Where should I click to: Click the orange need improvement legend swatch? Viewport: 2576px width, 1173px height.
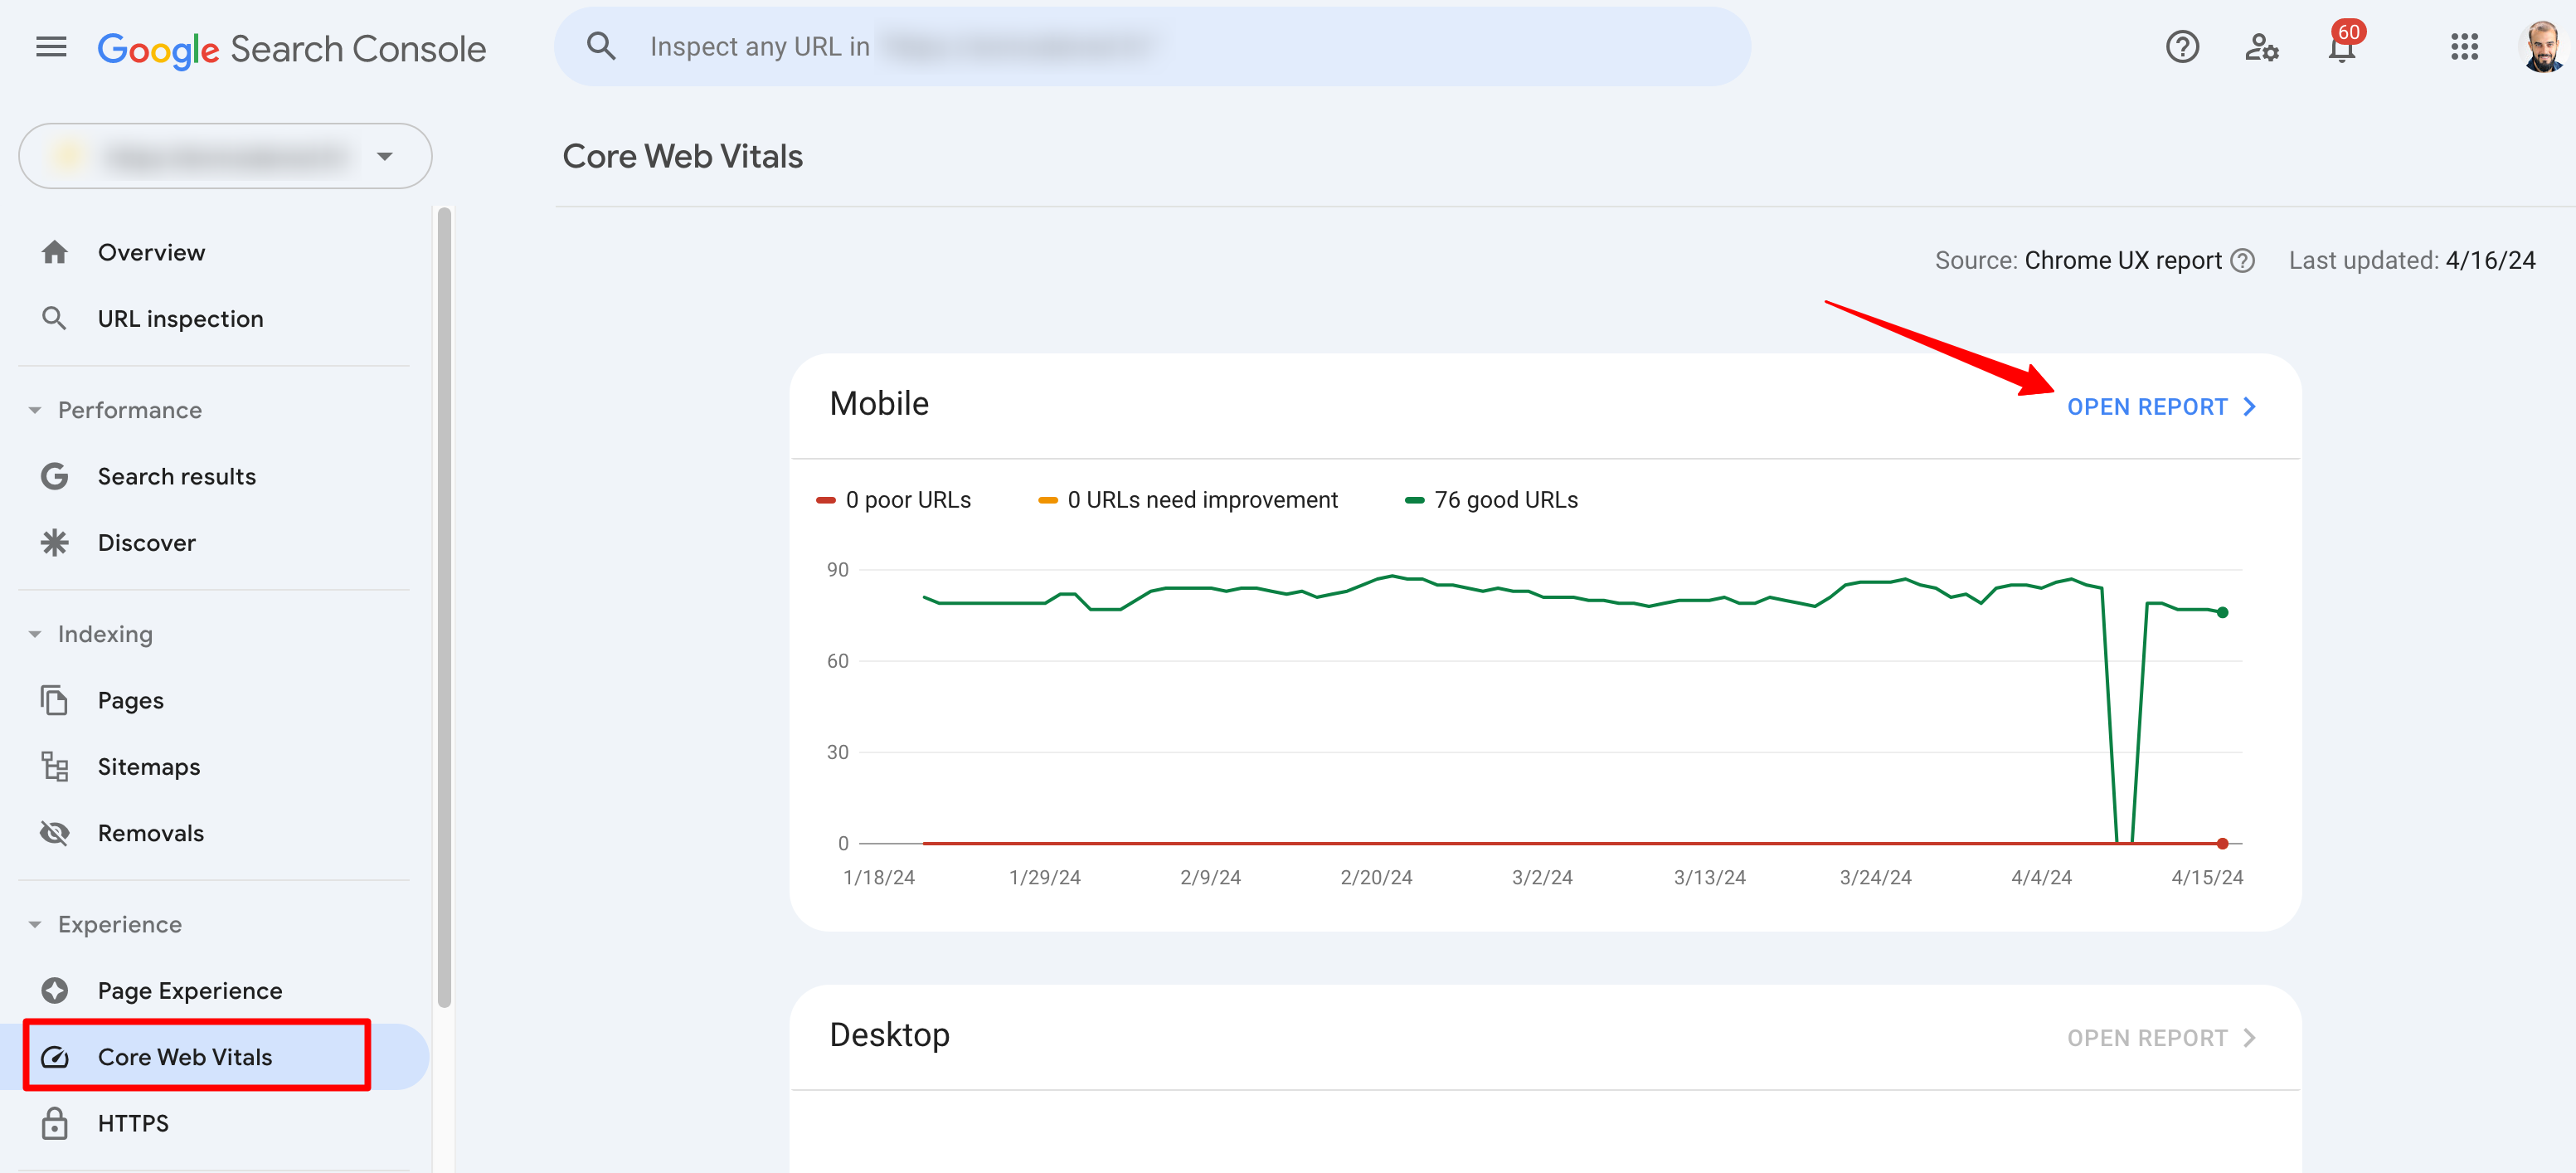[1047, 500]
